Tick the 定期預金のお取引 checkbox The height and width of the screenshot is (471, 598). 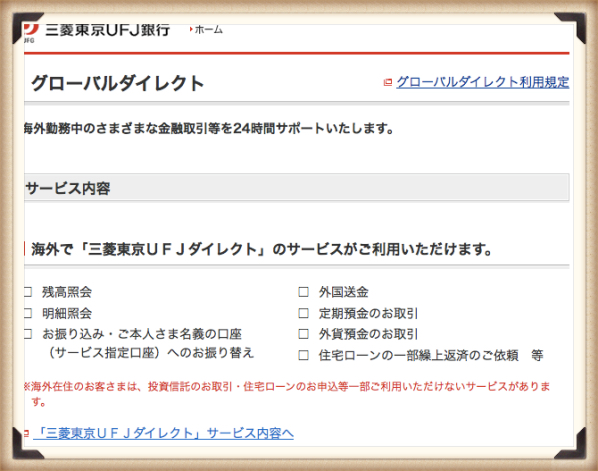tap(304, 313)
